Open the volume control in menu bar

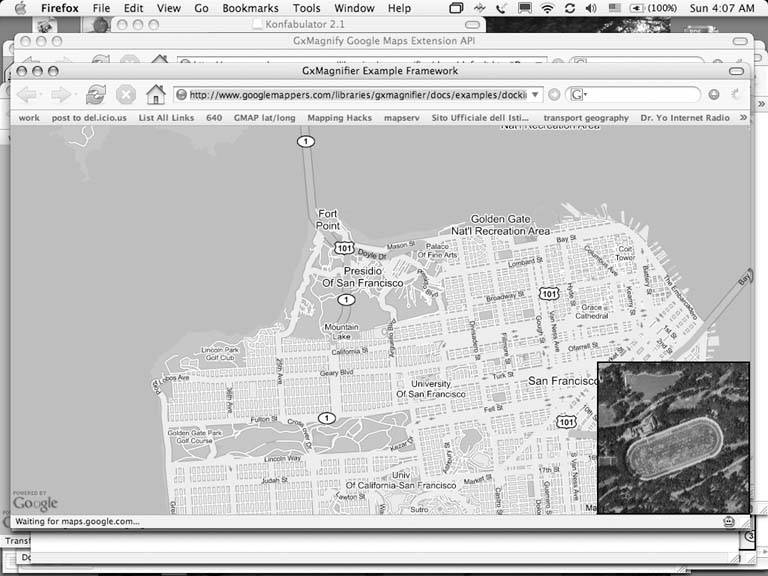590,8
